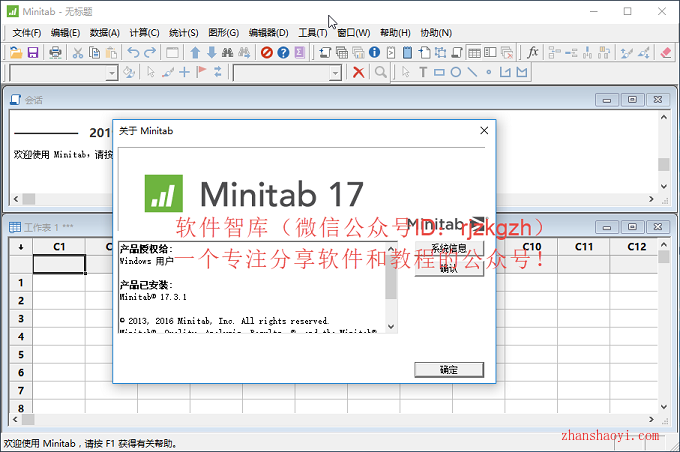Click the Find binoculars icon
680x452 pixels.
point(227,52)
